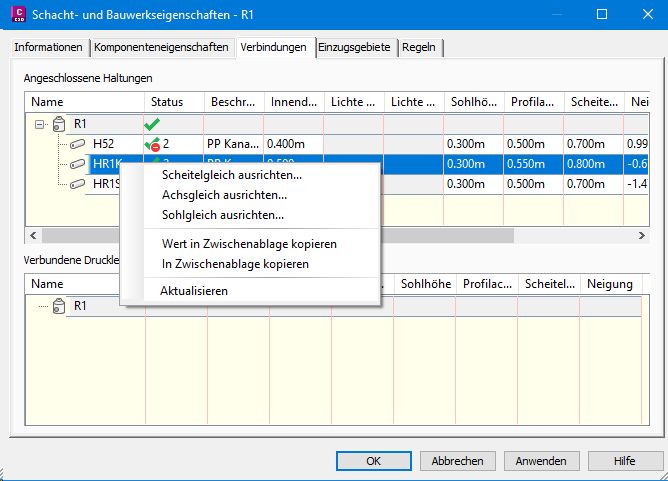Click the Name column header in upper table
This screenshot has width=668, height=481.
click(84, 102)
